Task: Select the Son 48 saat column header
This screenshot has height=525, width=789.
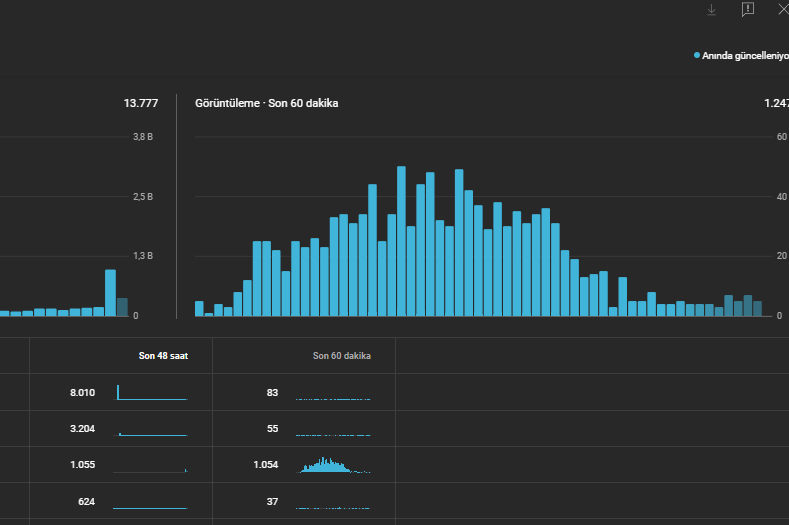Action: coord(163,356)
